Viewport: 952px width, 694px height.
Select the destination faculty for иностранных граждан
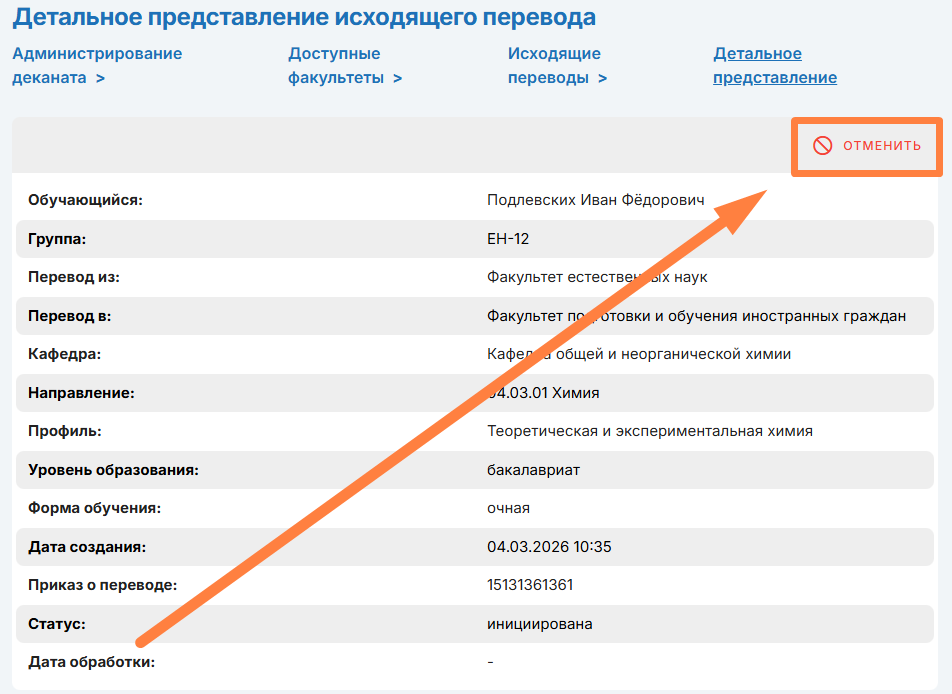point(696,316)
